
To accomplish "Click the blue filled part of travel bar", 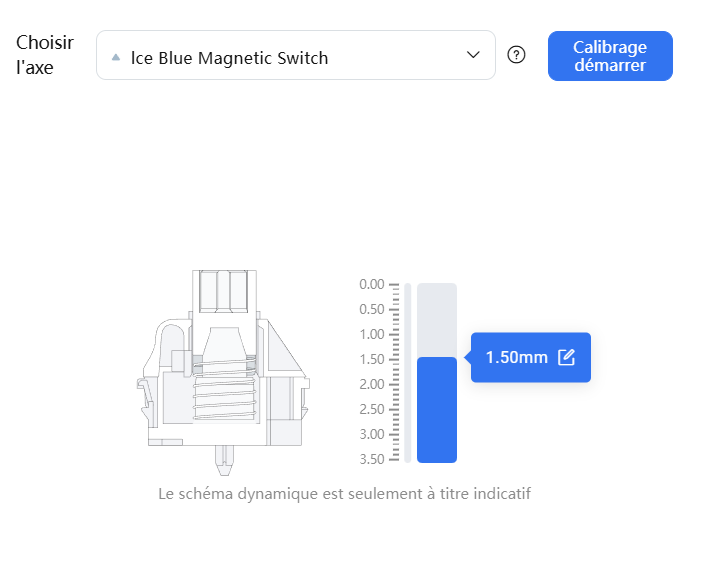I will 437,410.
